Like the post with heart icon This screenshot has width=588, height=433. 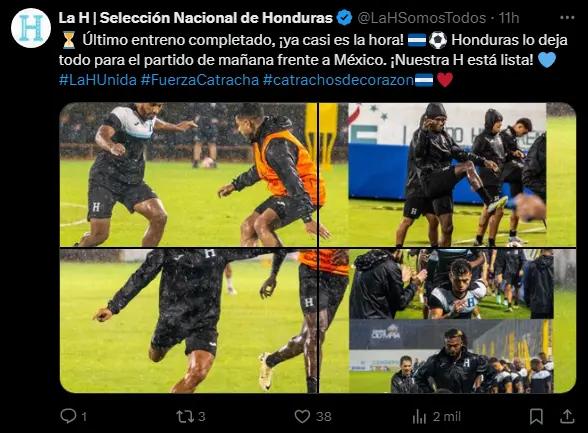pyautogui.click(x=302, y=416)
